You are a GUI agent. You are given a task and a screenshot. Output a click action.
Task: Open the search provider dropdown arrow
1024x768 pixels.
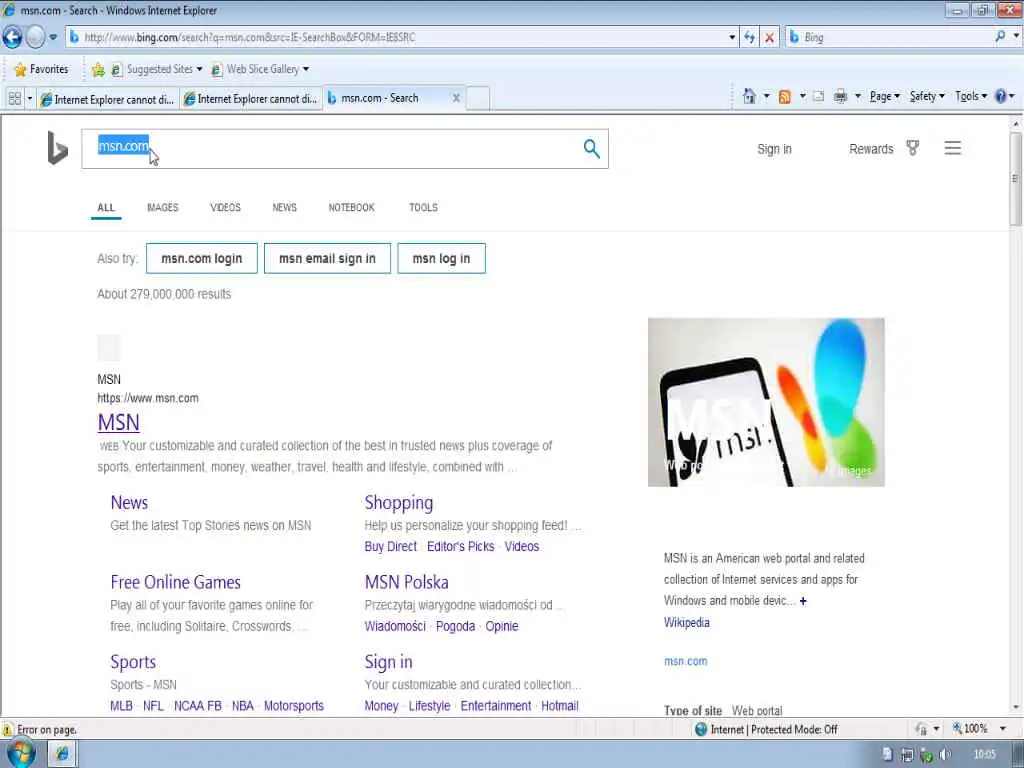(1016, 37)
